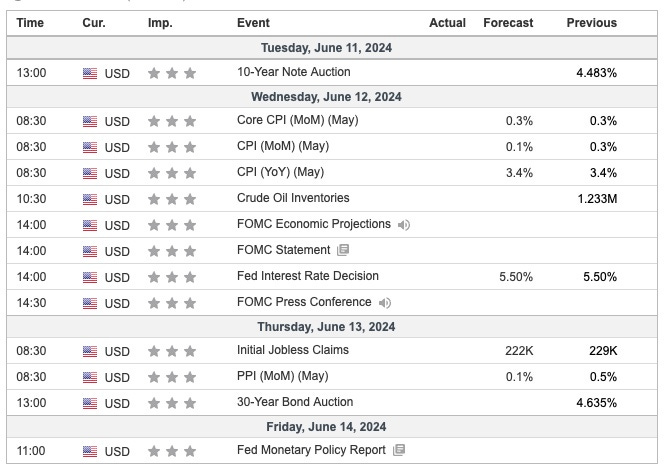Image resolution: width=670 pixels, height=474 pixels.
Task: Open document icon beside Fed Monetary Policy Report
Action: [399, 450]
